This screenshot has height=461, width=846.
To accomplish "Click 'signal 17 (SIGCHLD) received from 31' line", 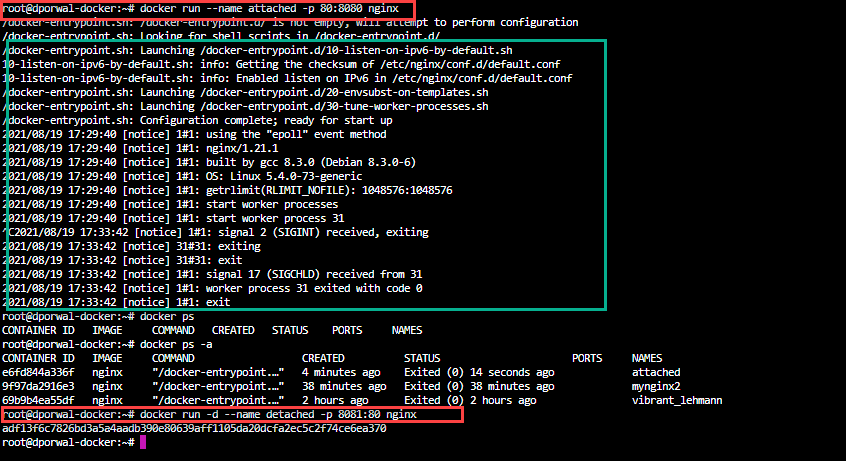I will point(212,275).
